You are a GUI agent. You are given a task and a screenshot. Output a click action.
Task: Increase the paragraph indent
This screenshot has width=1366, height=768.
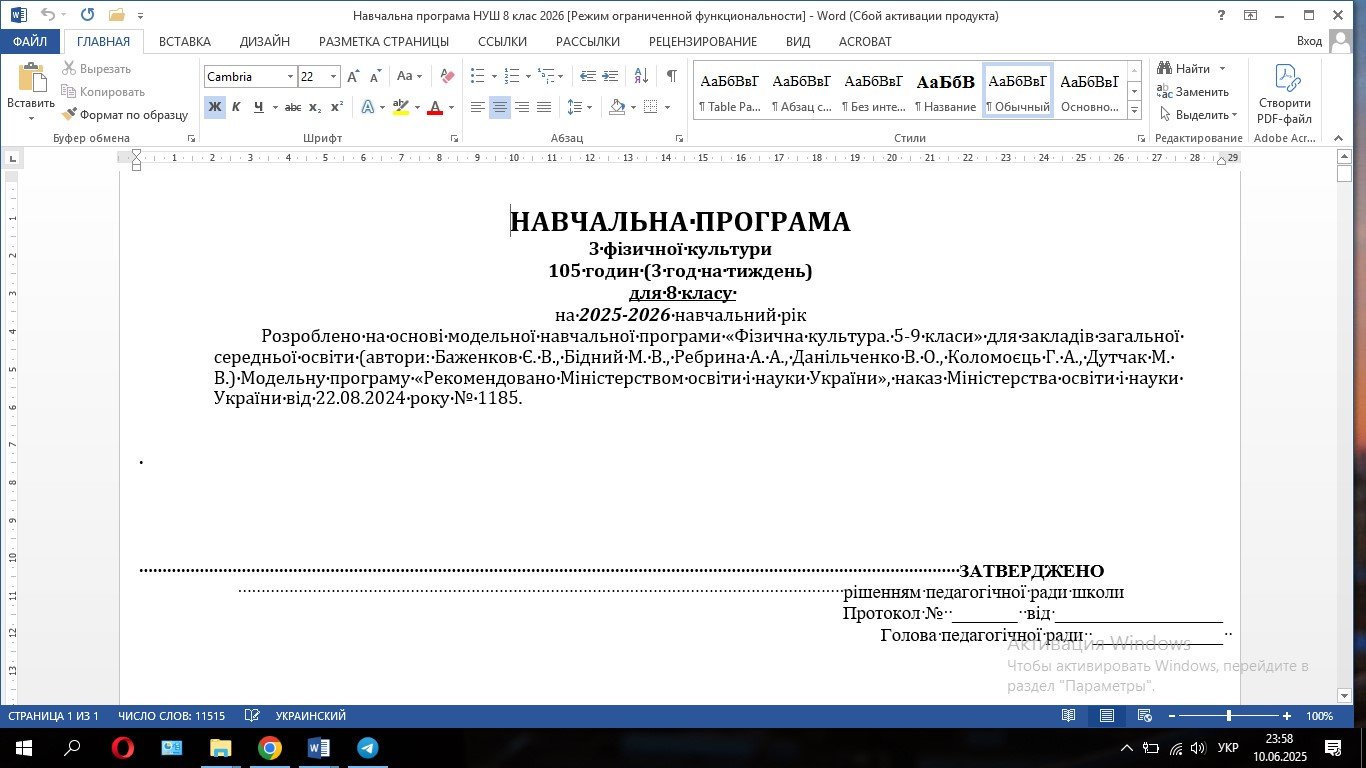point(610,76)
